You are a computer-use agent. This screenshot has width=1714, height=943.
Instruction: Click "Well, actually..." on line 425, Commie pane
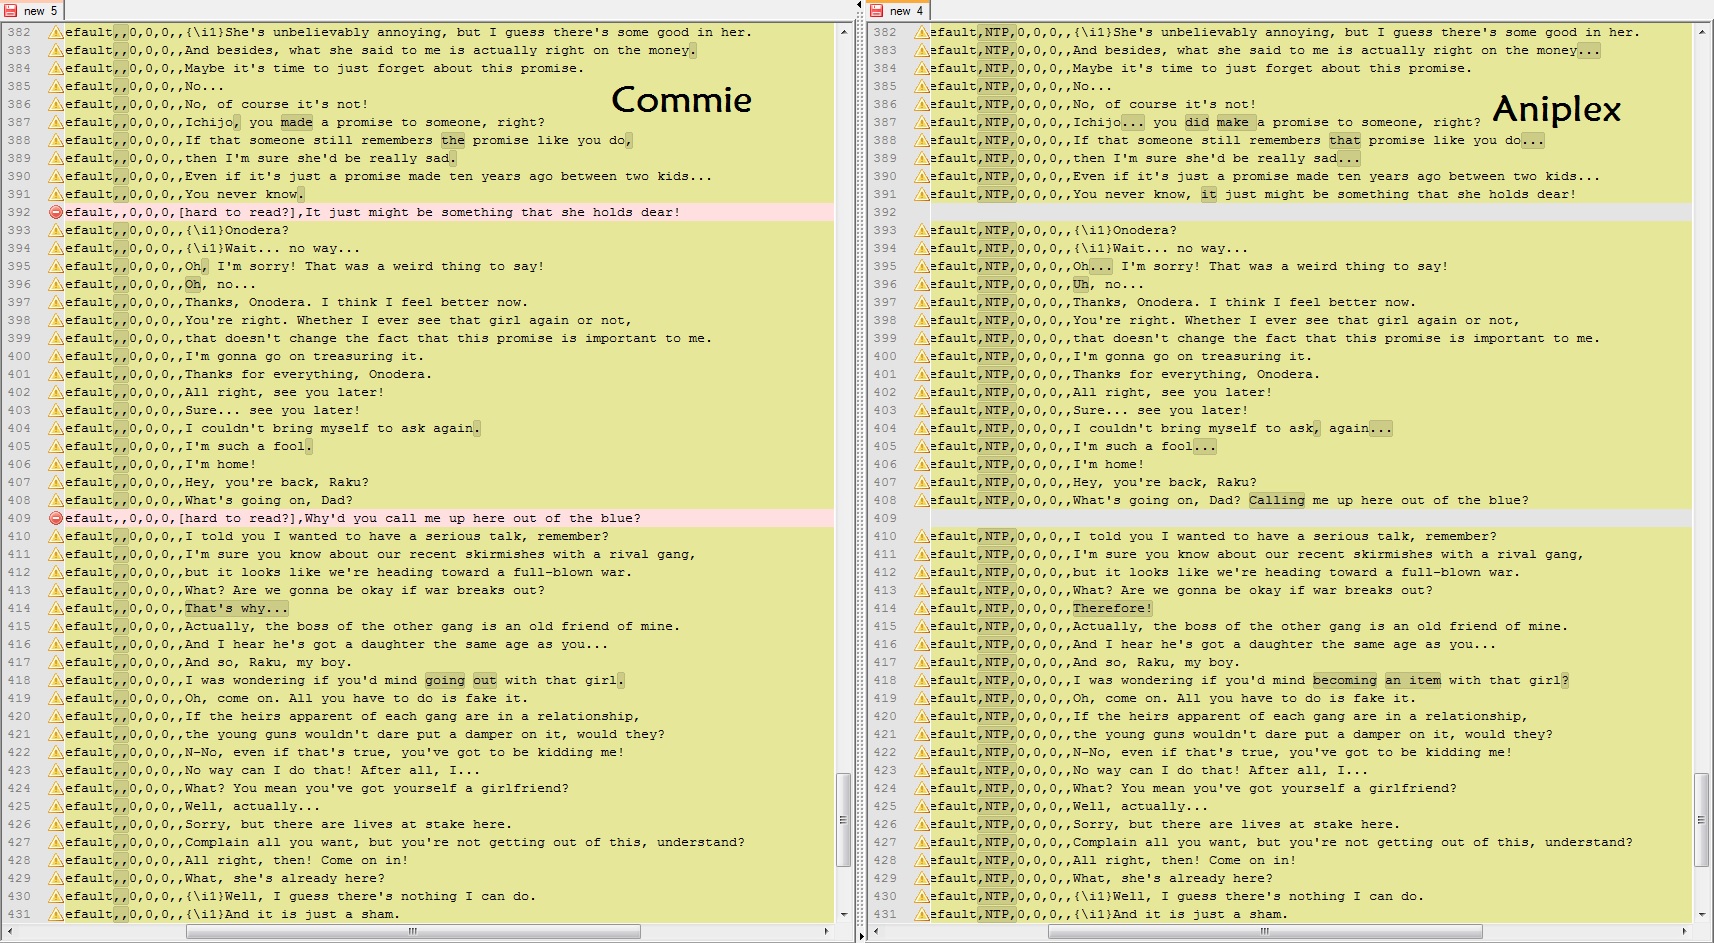pos(253,806)
